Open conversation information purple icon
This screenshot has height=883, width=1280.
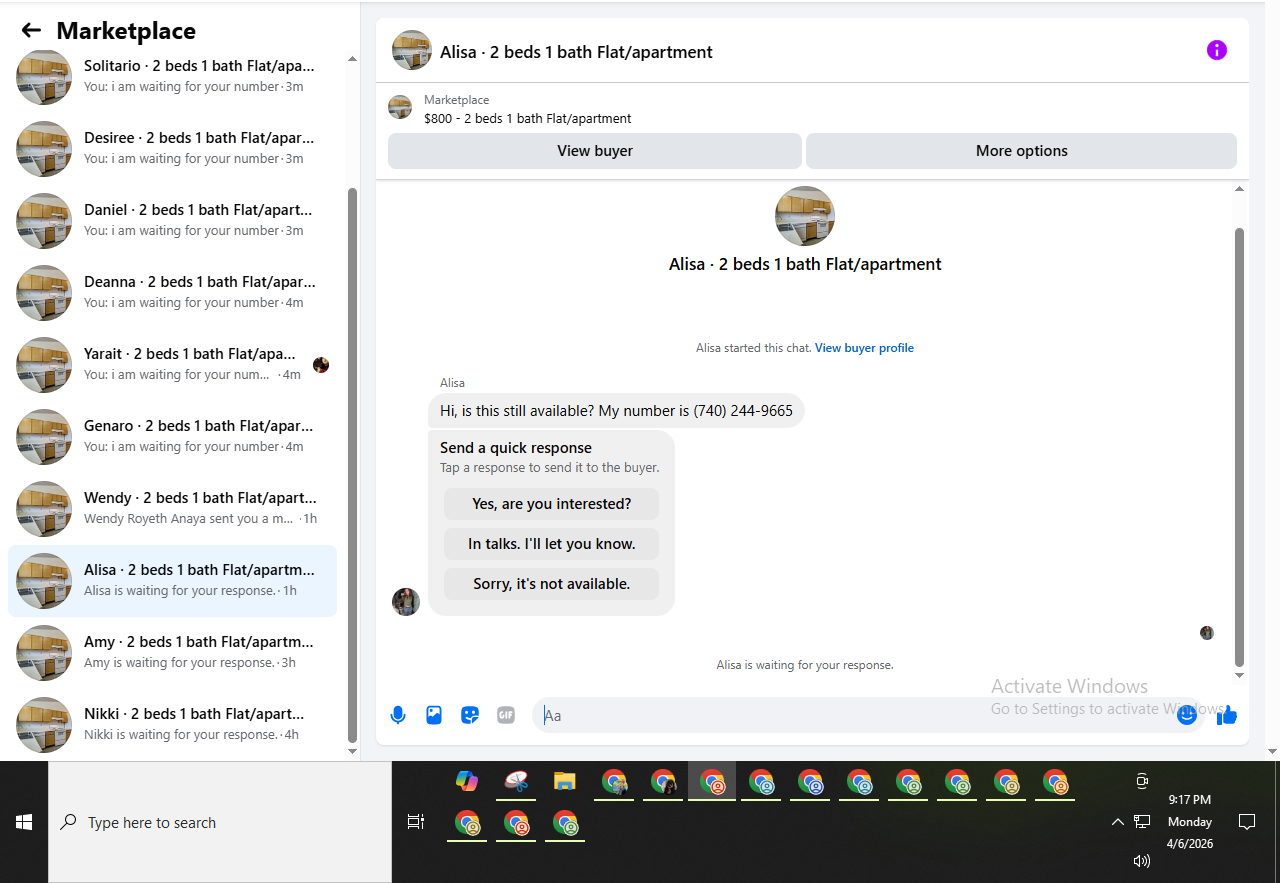[1216, 50]
